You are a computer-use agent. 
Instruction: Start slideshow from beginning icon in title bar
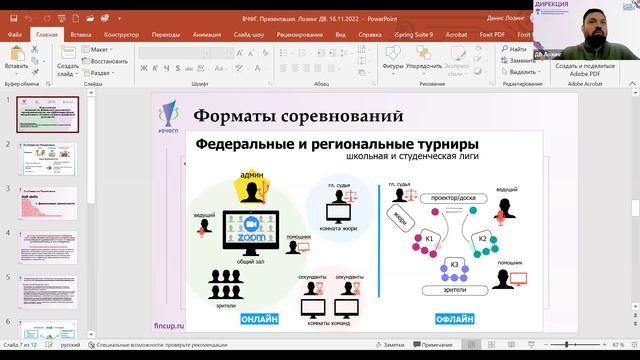point(62,18)
